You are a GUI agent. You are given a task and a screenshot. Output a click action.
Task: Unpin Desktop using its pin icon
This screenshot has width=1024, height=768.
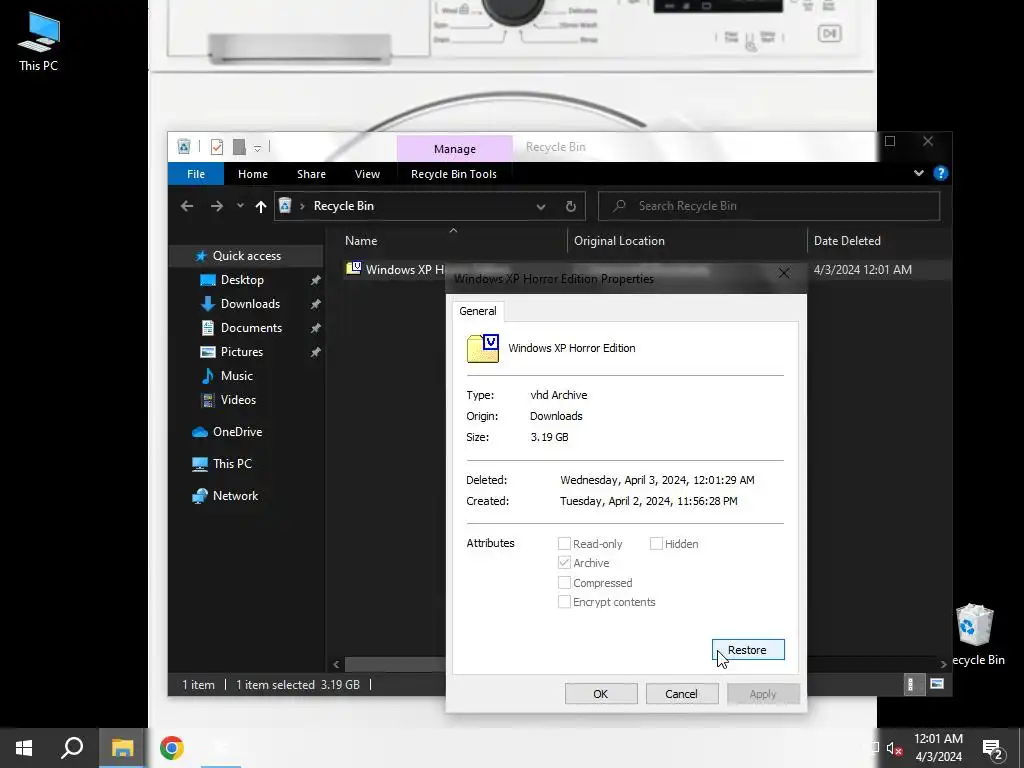click(315, 280)
